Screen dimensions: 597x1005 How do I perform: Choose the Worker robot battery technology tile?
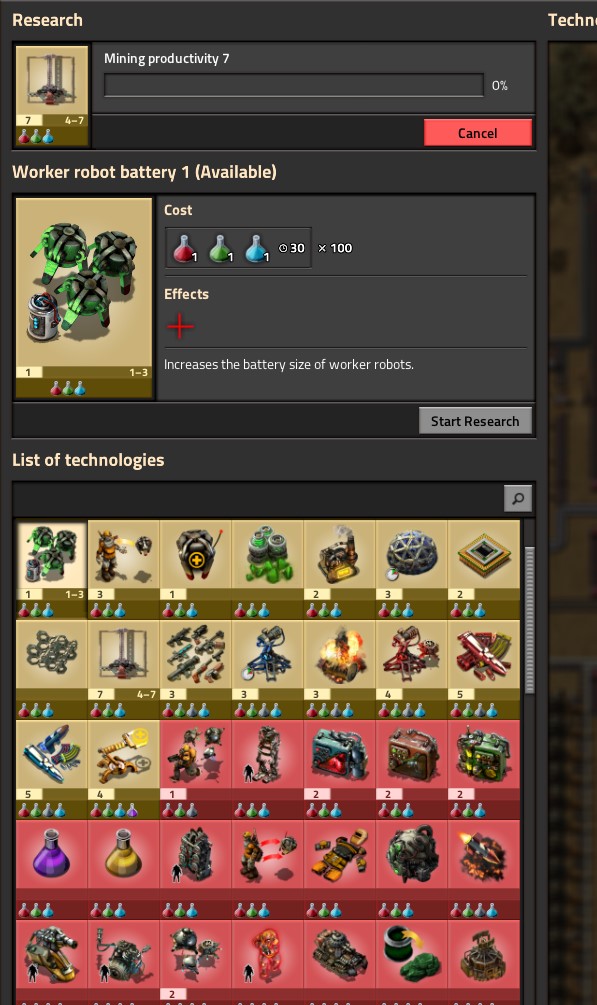51,569
